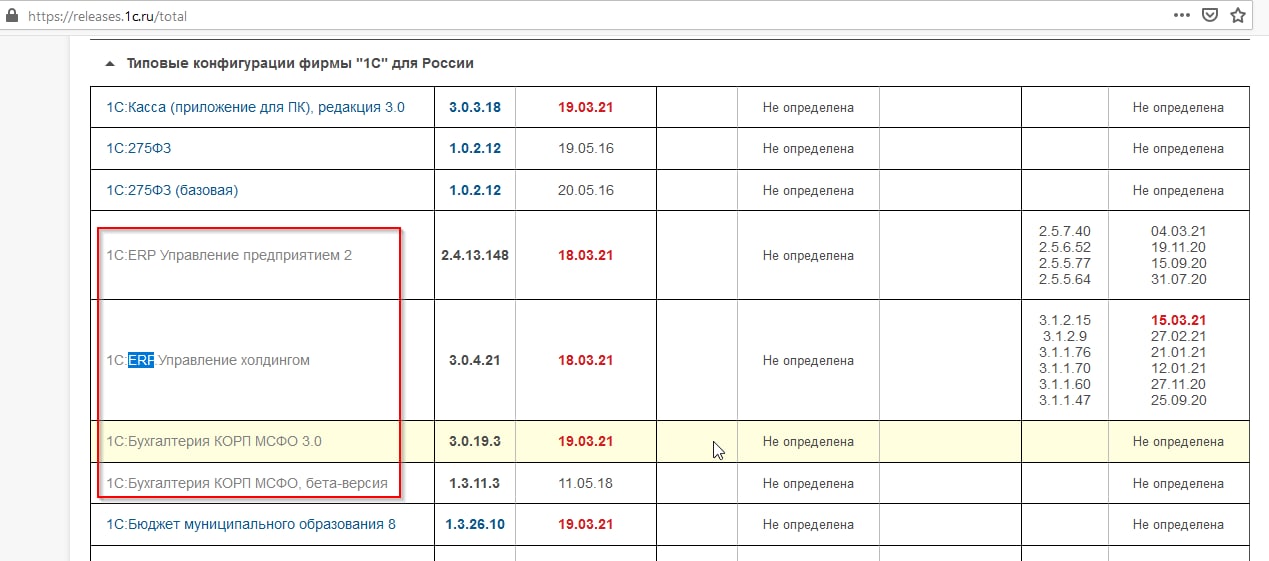Click planned version 2.5.6.52
The height and width of the screenshot is (561, 1269).
click(1064, 247)
